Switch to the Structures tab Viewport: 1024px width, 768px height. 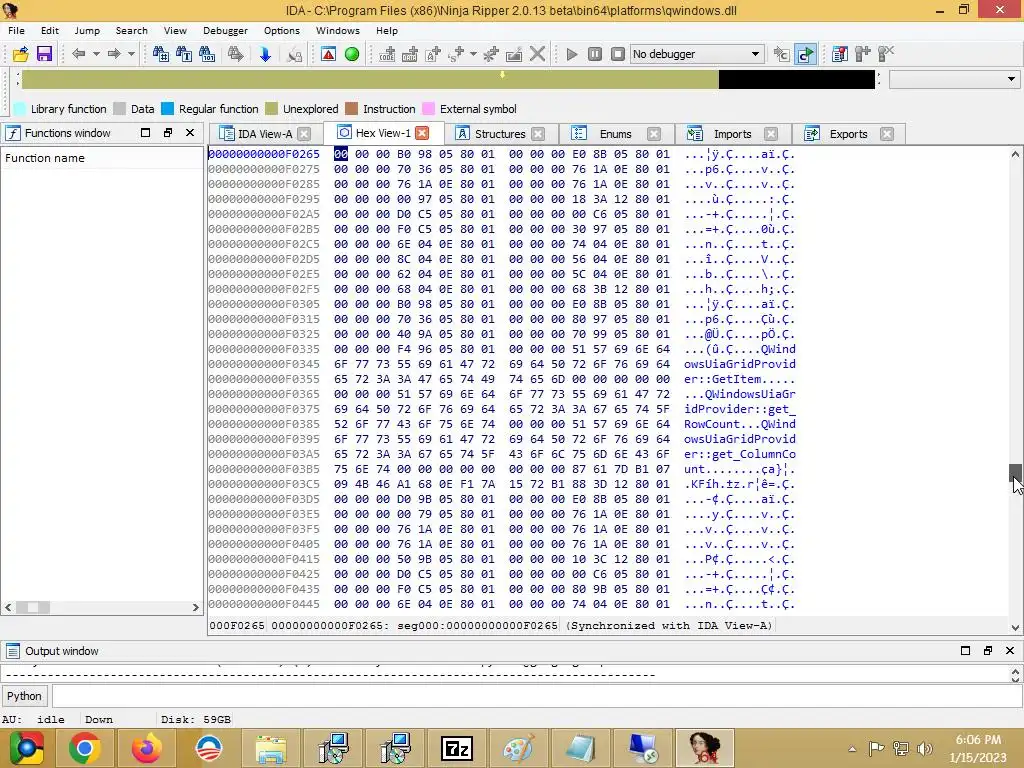500,134
